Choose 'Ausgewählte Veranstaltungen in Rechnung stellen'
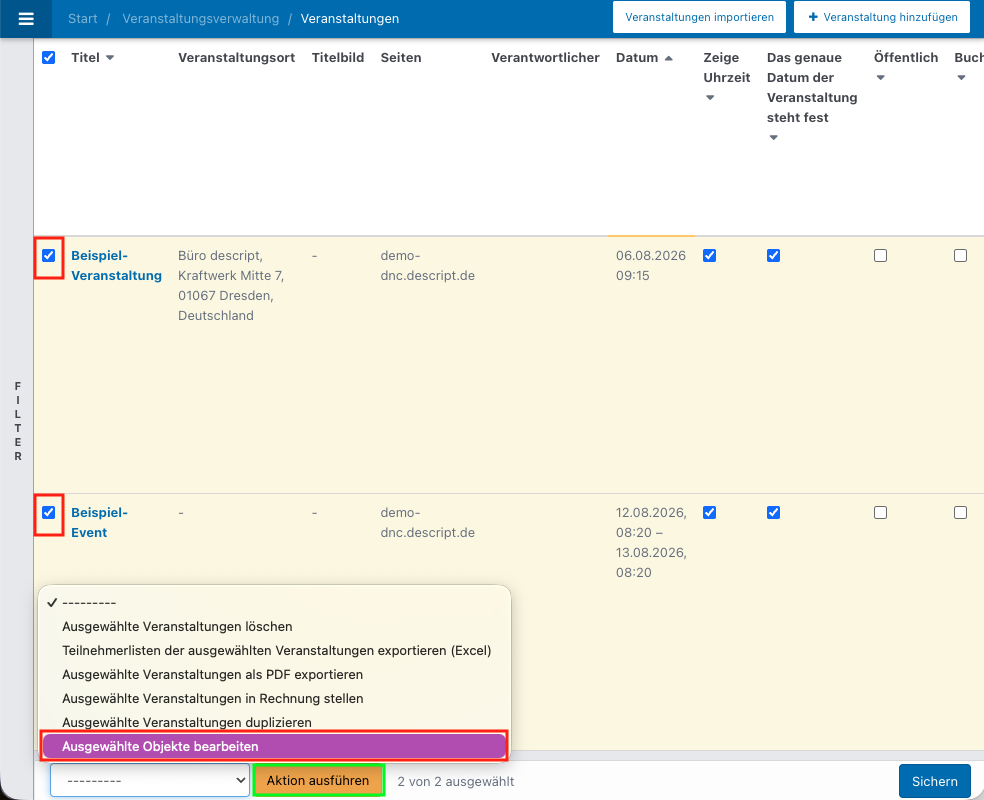This screenshot has height=800, width=984. click(x=274, y=698)
